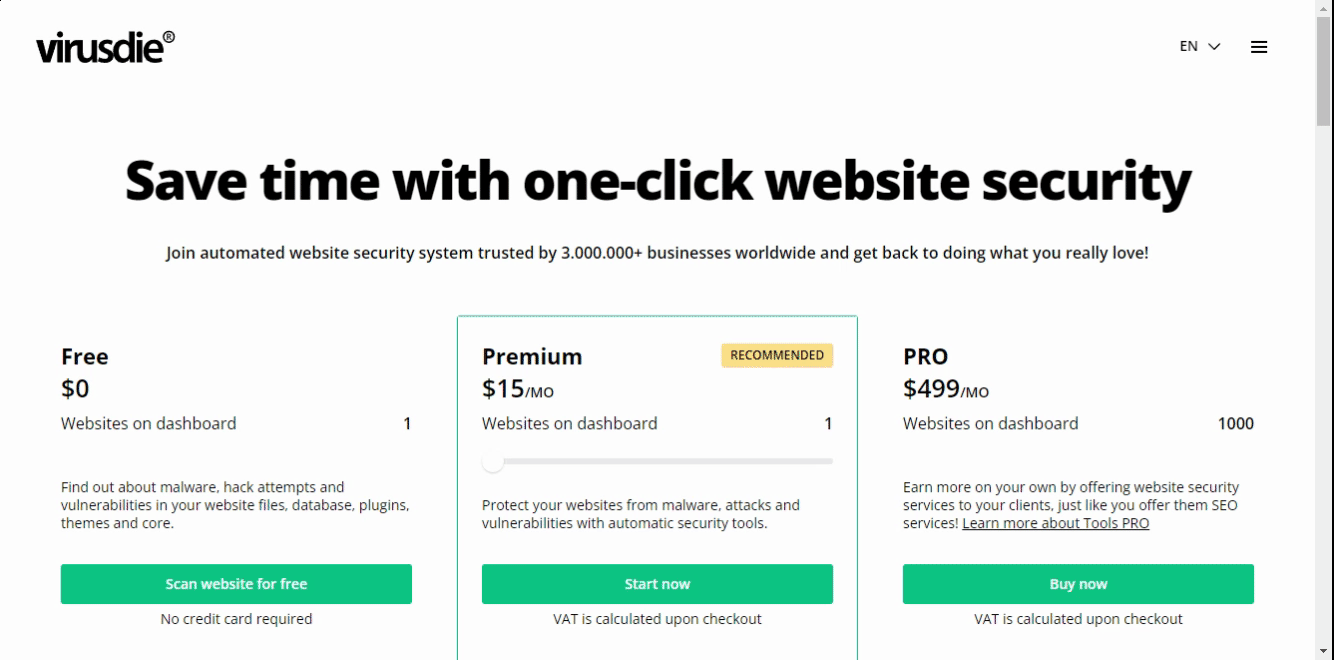
Task: Click the Premium websites slider handle
Action: pyautogui.click(x=492, y=461)
